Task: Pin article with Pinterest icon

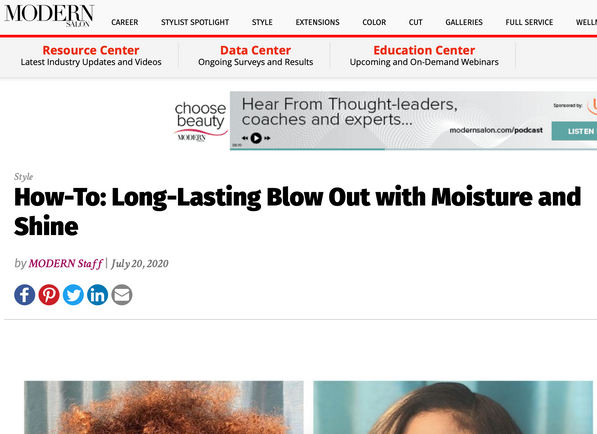Action: (x=49, y=295)
